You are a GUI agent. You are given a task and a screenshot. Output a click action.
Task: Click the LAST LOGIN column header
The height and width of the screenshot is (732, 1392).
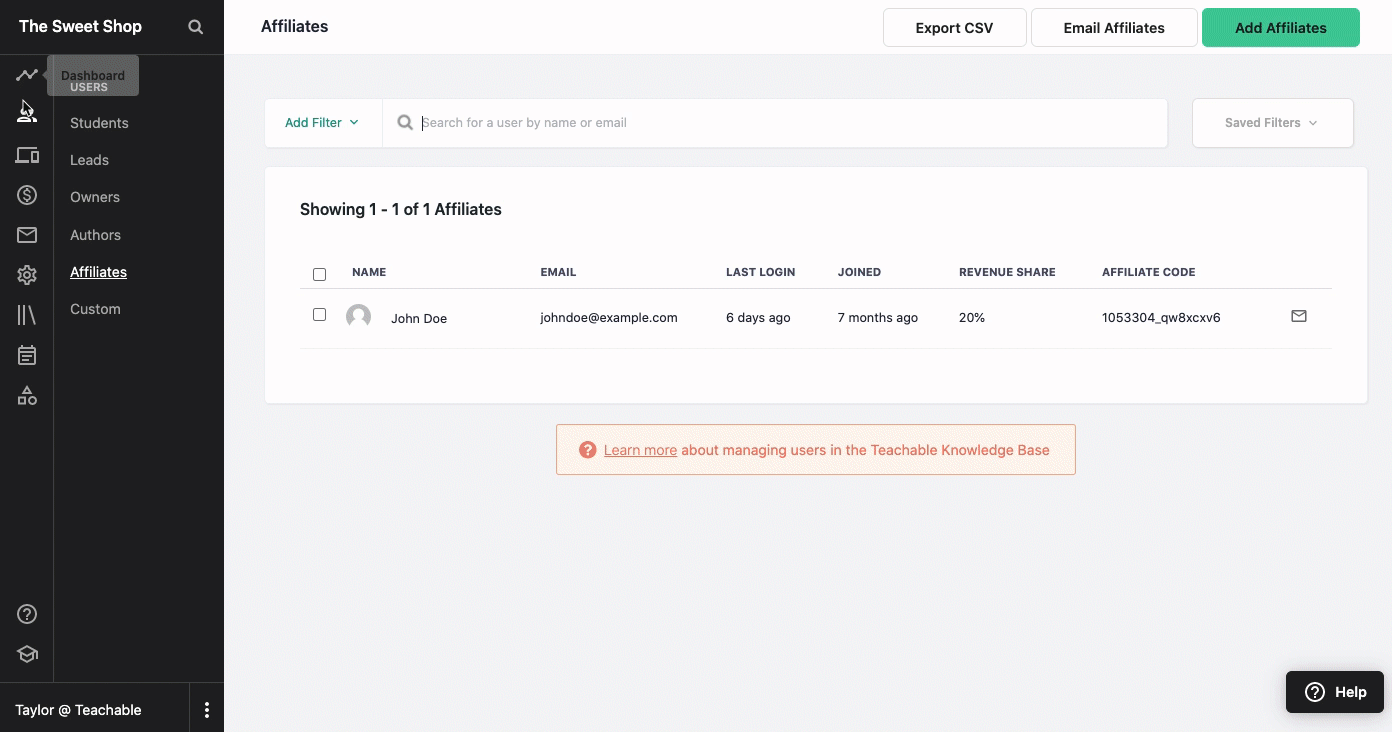pyautogui.click(x=761, y=272)
